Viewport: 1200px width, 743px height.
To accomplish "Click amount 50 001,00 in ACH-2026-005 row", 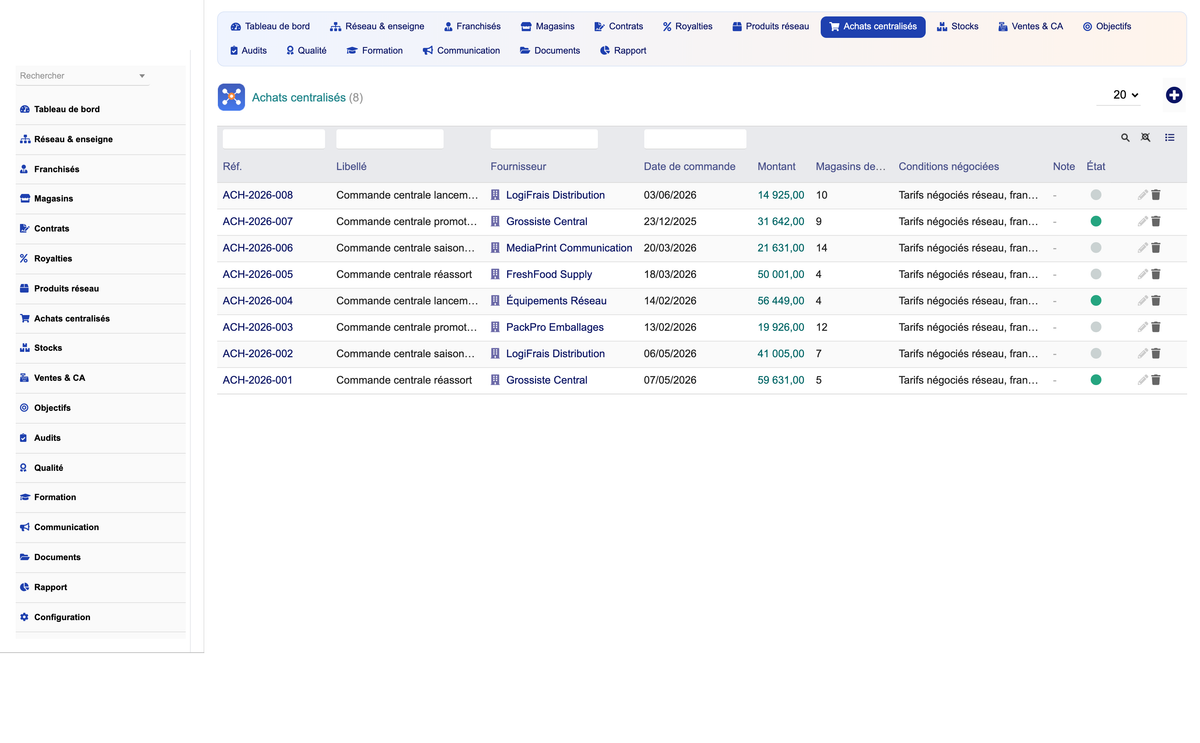I will click(781, 274).
